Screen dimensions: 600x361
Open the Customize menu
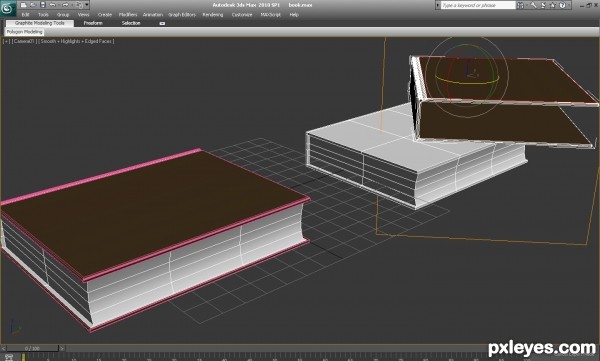click(x=242, y=15)
